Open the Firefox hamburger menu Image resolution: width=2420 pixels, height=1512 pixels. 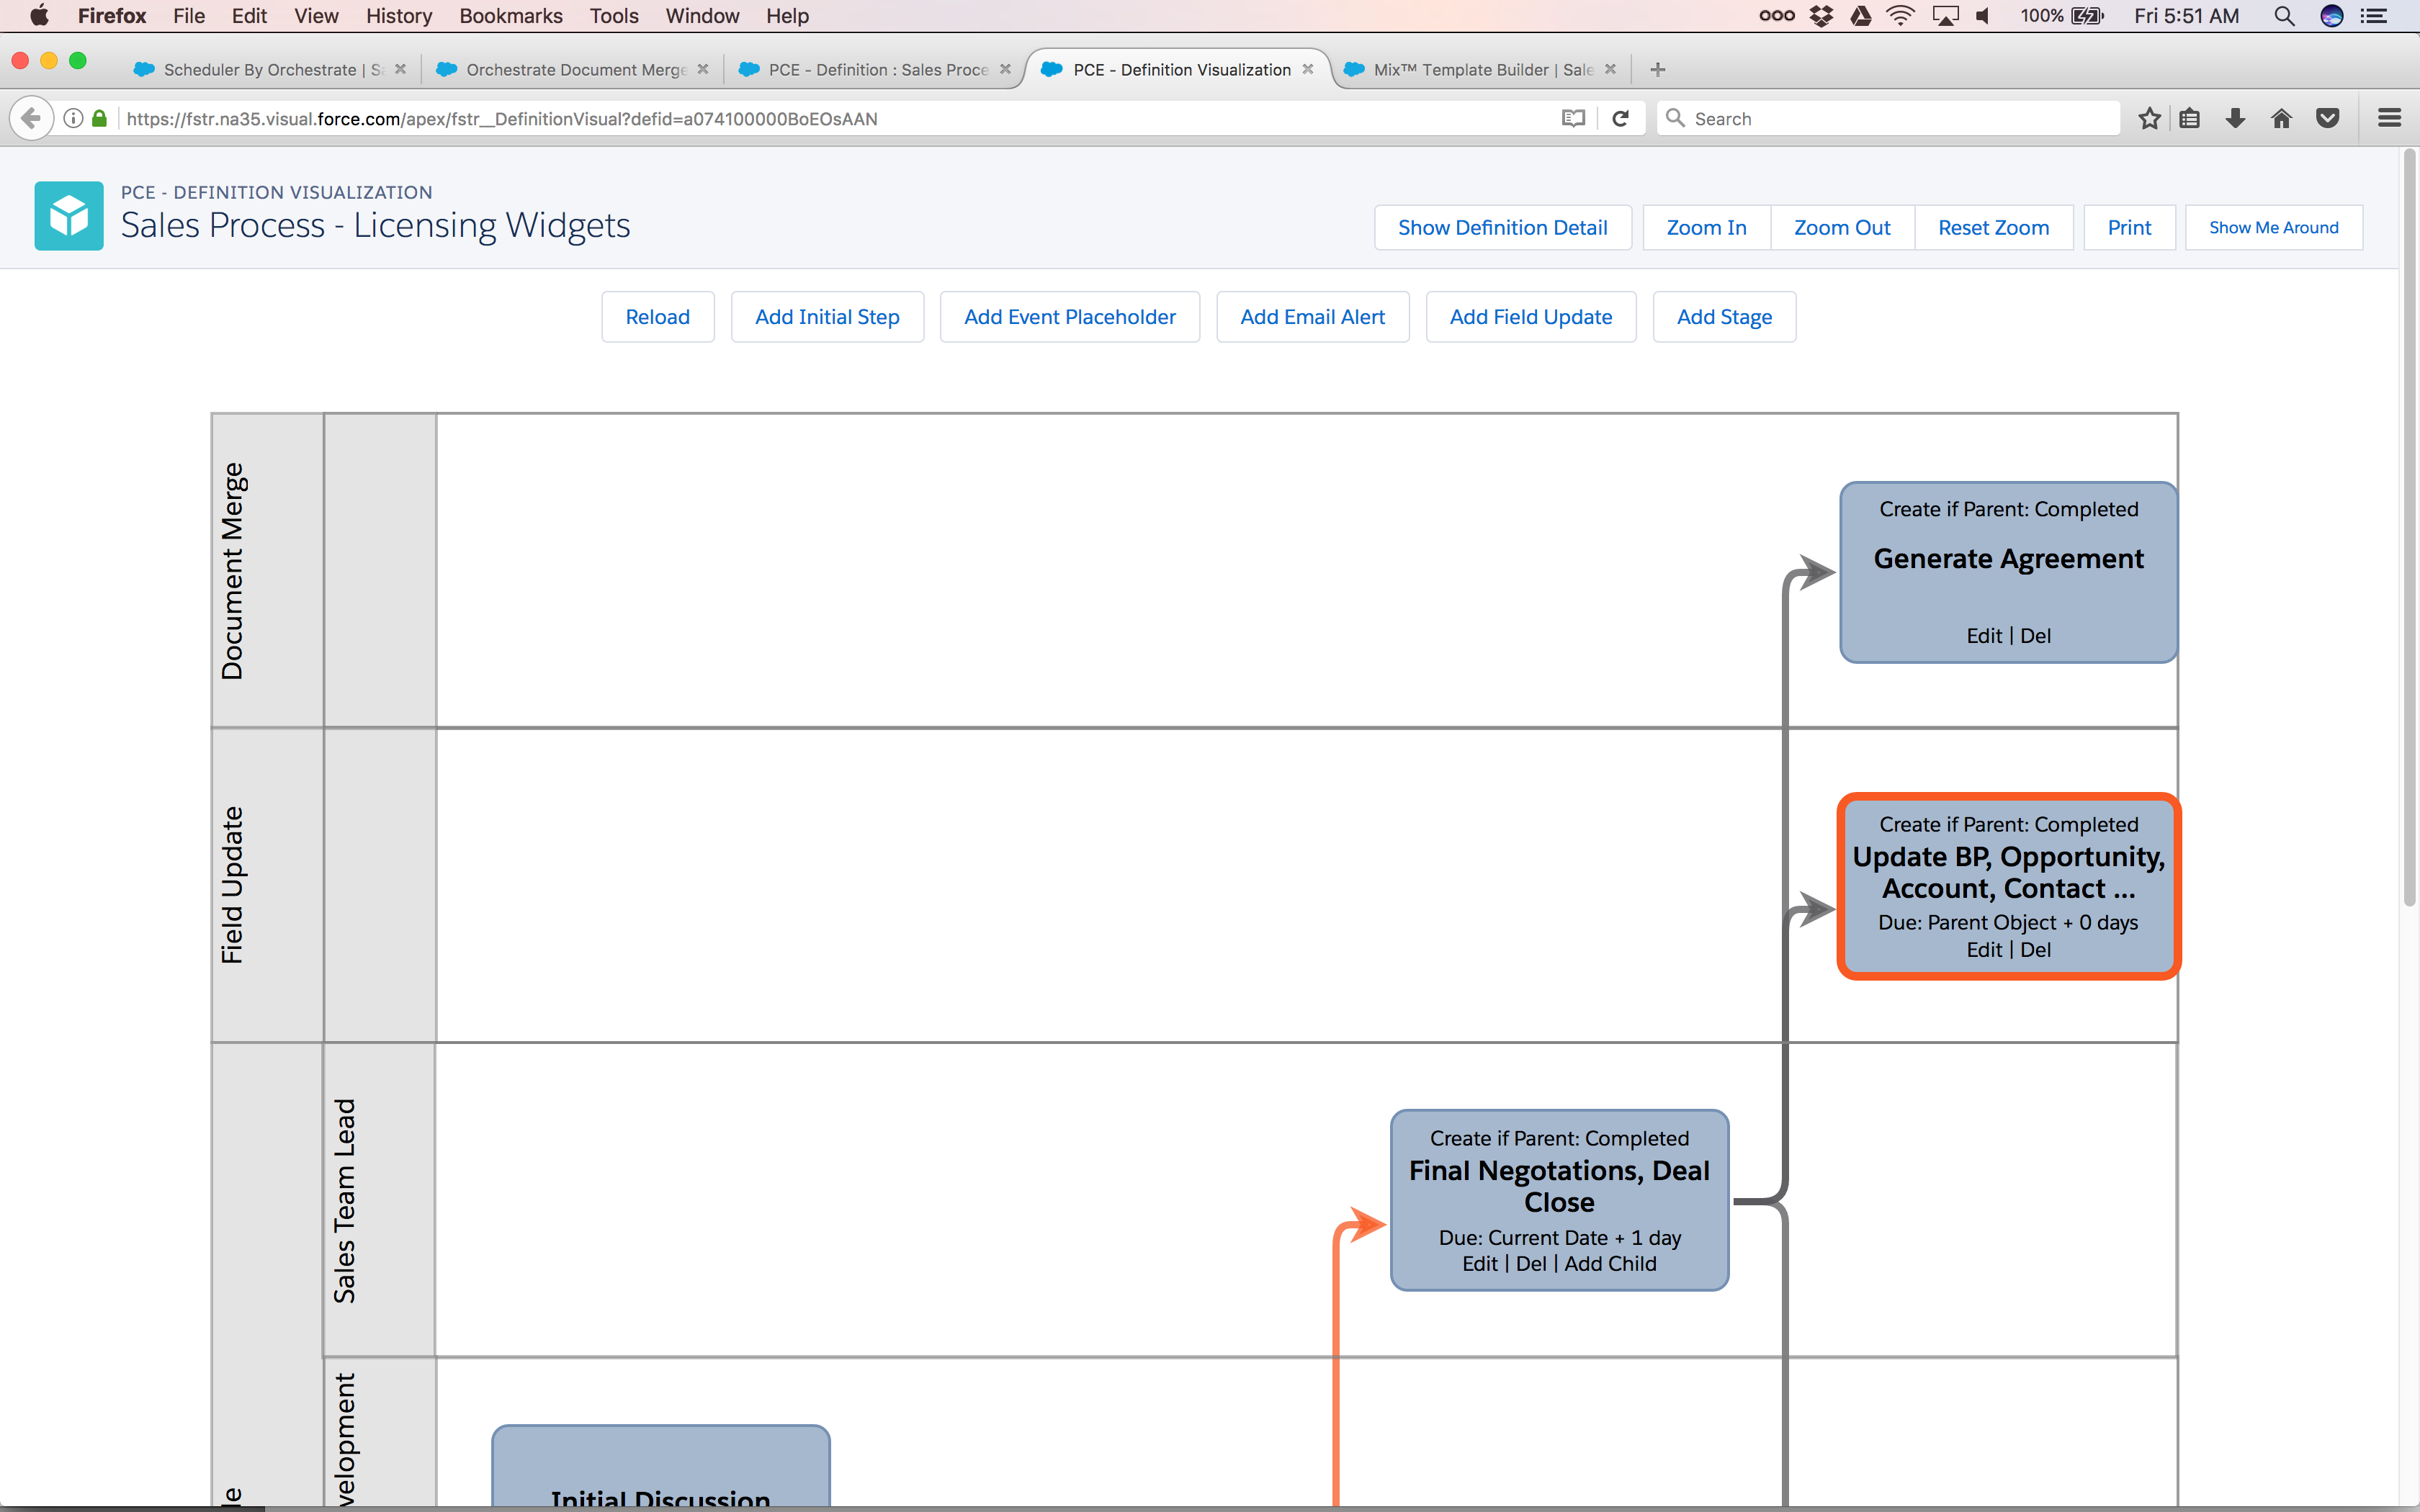click(x=2389, y=118)
